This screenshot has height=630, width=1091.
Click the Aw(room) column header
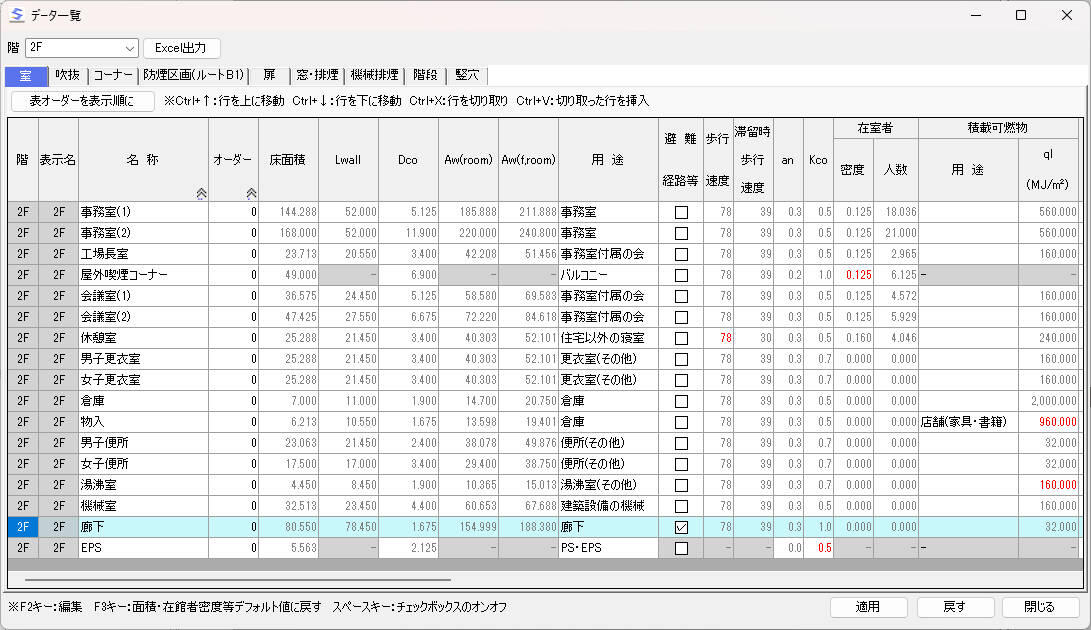point(468,159)
